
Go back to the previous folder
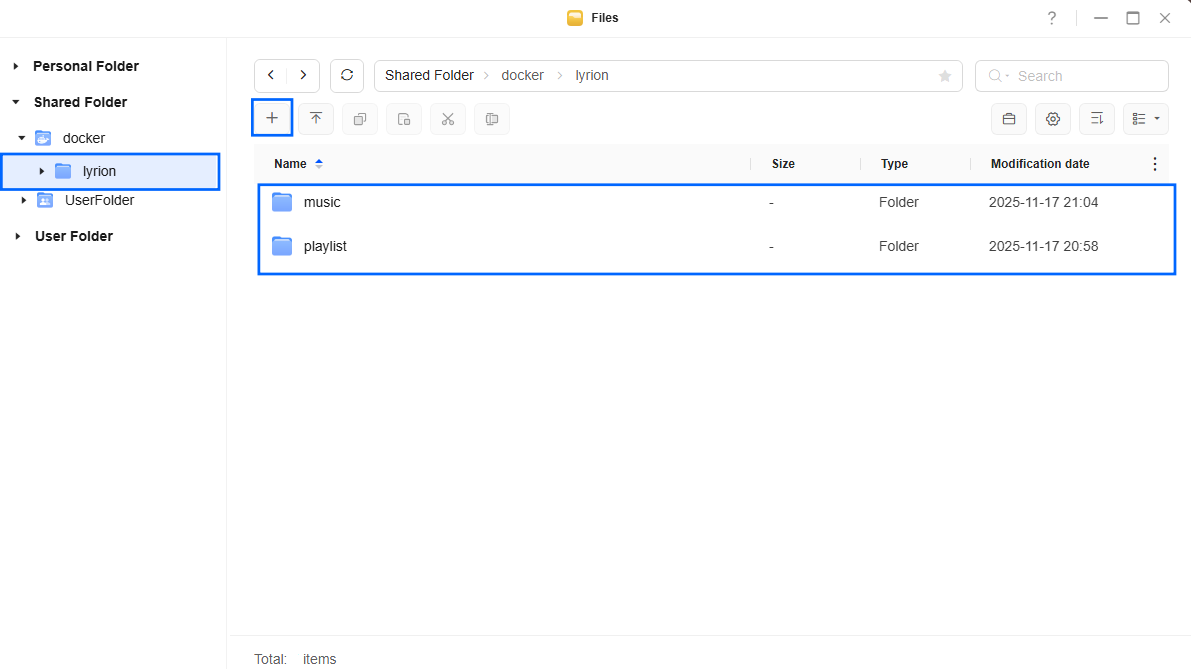coord(271,76)
